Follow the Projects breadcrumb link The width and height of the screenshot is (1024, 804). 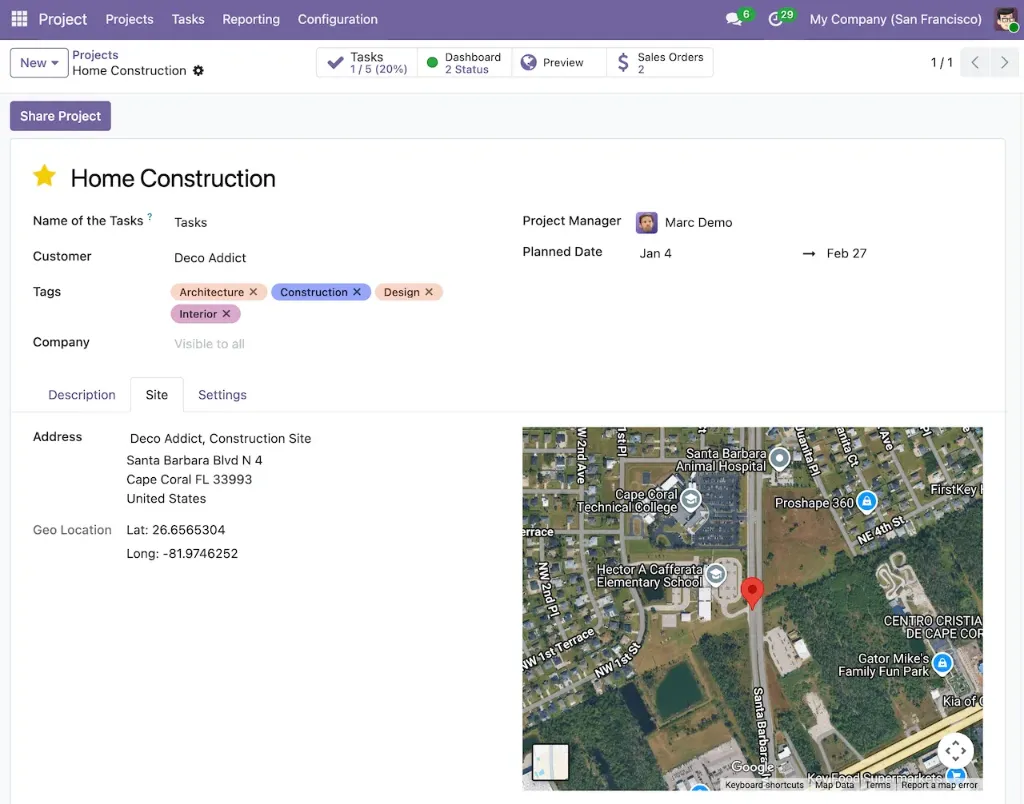[x=95, y=55]
